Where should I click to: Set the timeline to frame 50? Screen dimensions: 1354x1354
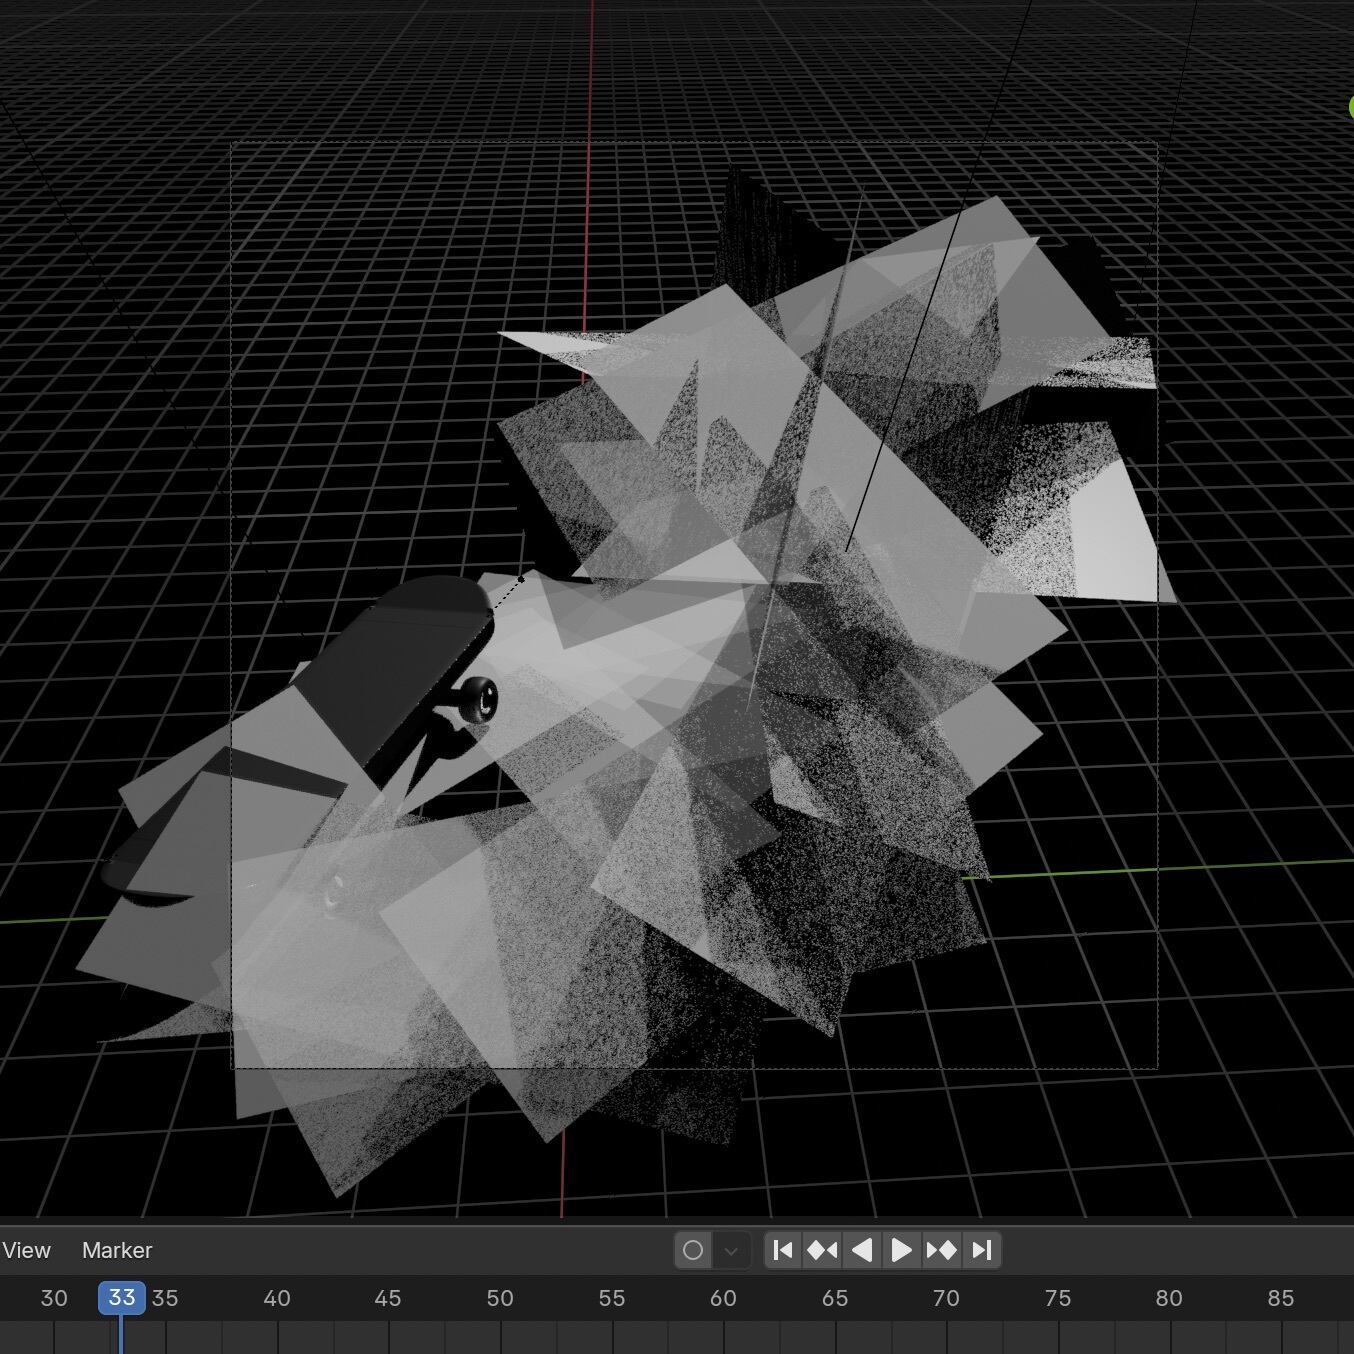tap(500, 1298)
